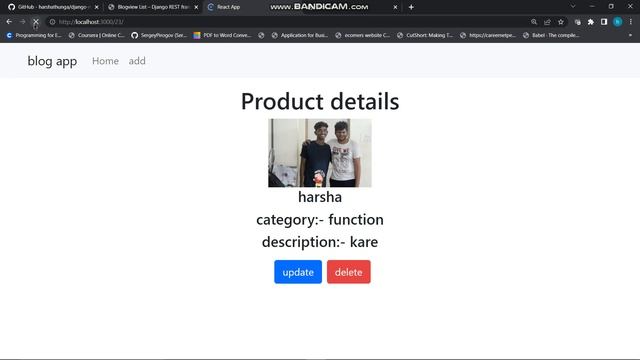The width and height of the screenshot is (640, 360).
Task: Click the blue update button
Action: click(x=298, y=272)
